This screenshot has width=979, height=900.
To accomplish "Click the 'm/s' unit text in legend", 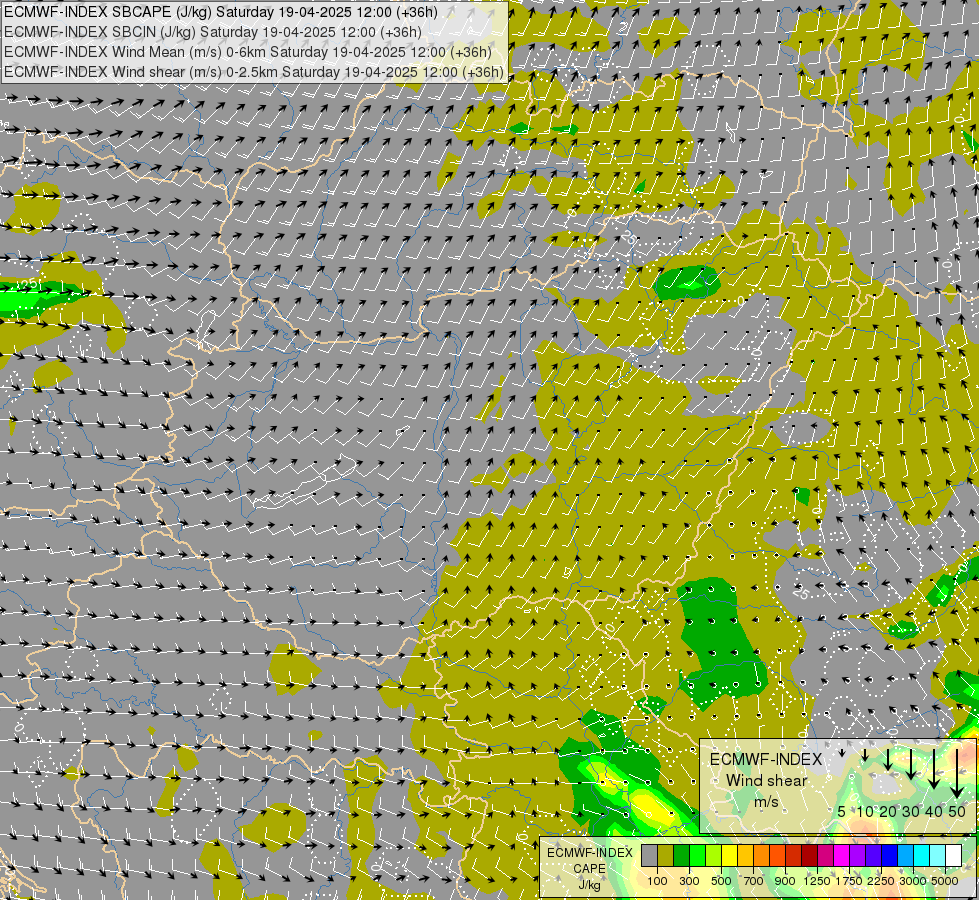I will [x=766, y=801].
